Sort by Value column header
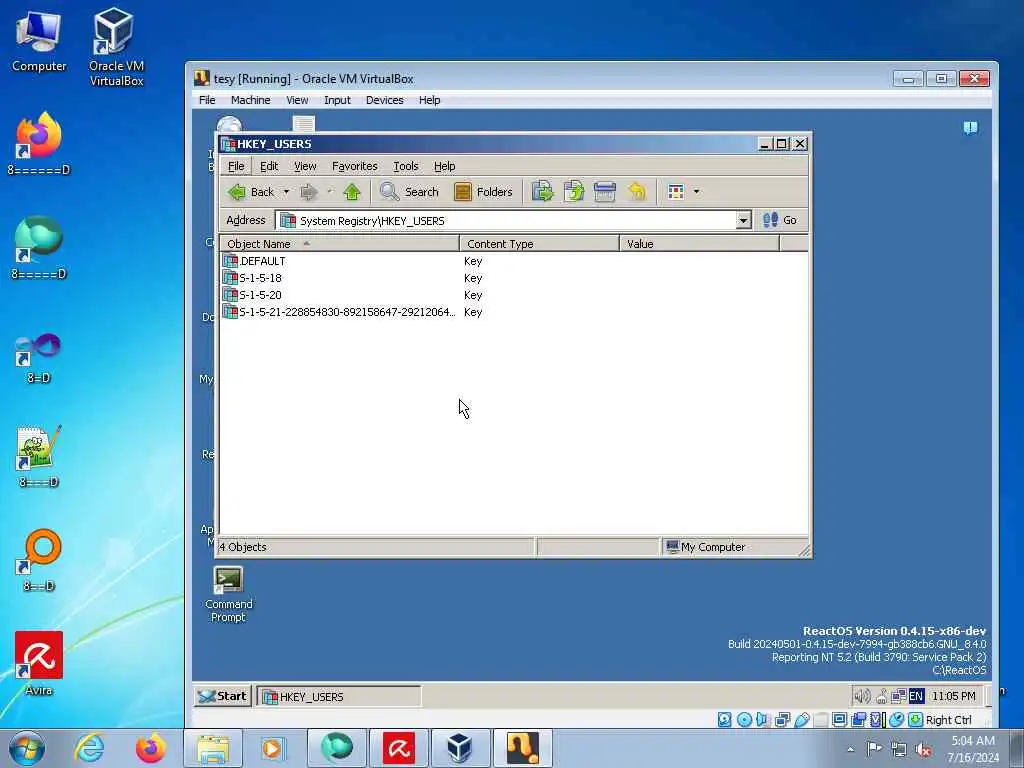The width and height of the screenshot is (1024, 768). 699,244
